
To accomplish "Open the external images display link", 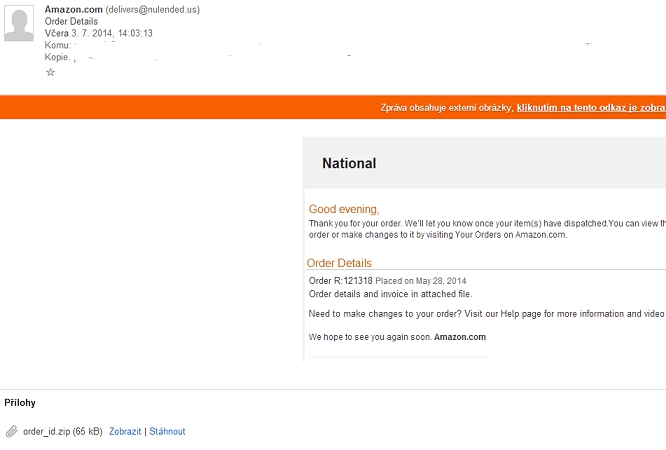I will pyautogui.click(x=591, y=108).
